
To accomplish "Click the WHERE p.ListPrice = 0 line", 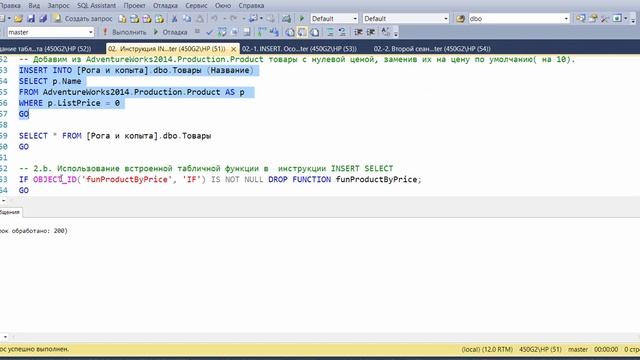I will [69, 103].
